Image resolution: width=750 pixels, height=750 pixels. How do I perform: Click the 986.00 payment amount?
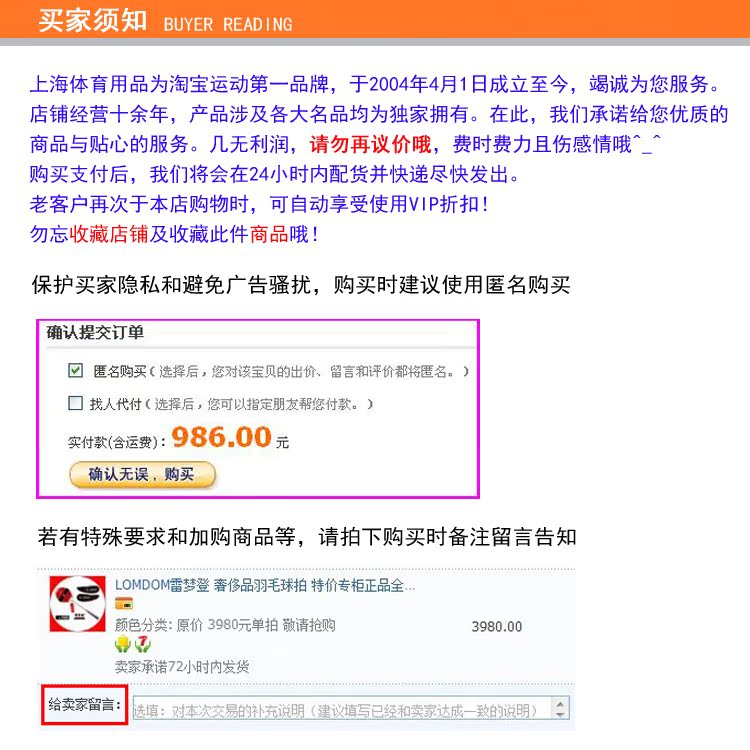(x=221, y=437)
